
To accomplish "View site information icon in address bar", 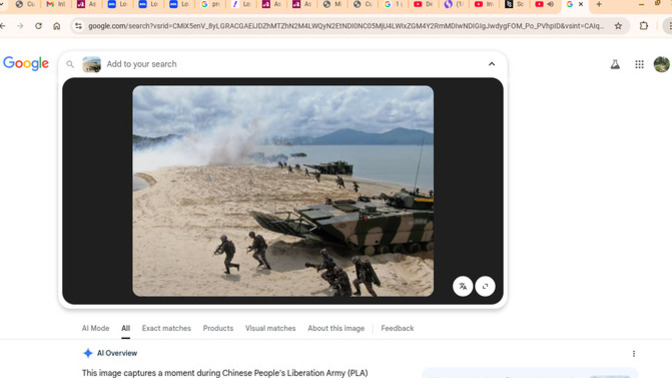I will (x=78, y=26).
